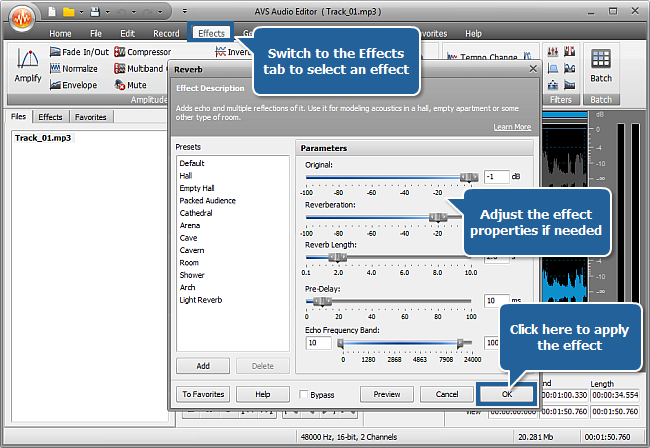Click the equalizer sliders icon in Filters group

click(553, 51)
